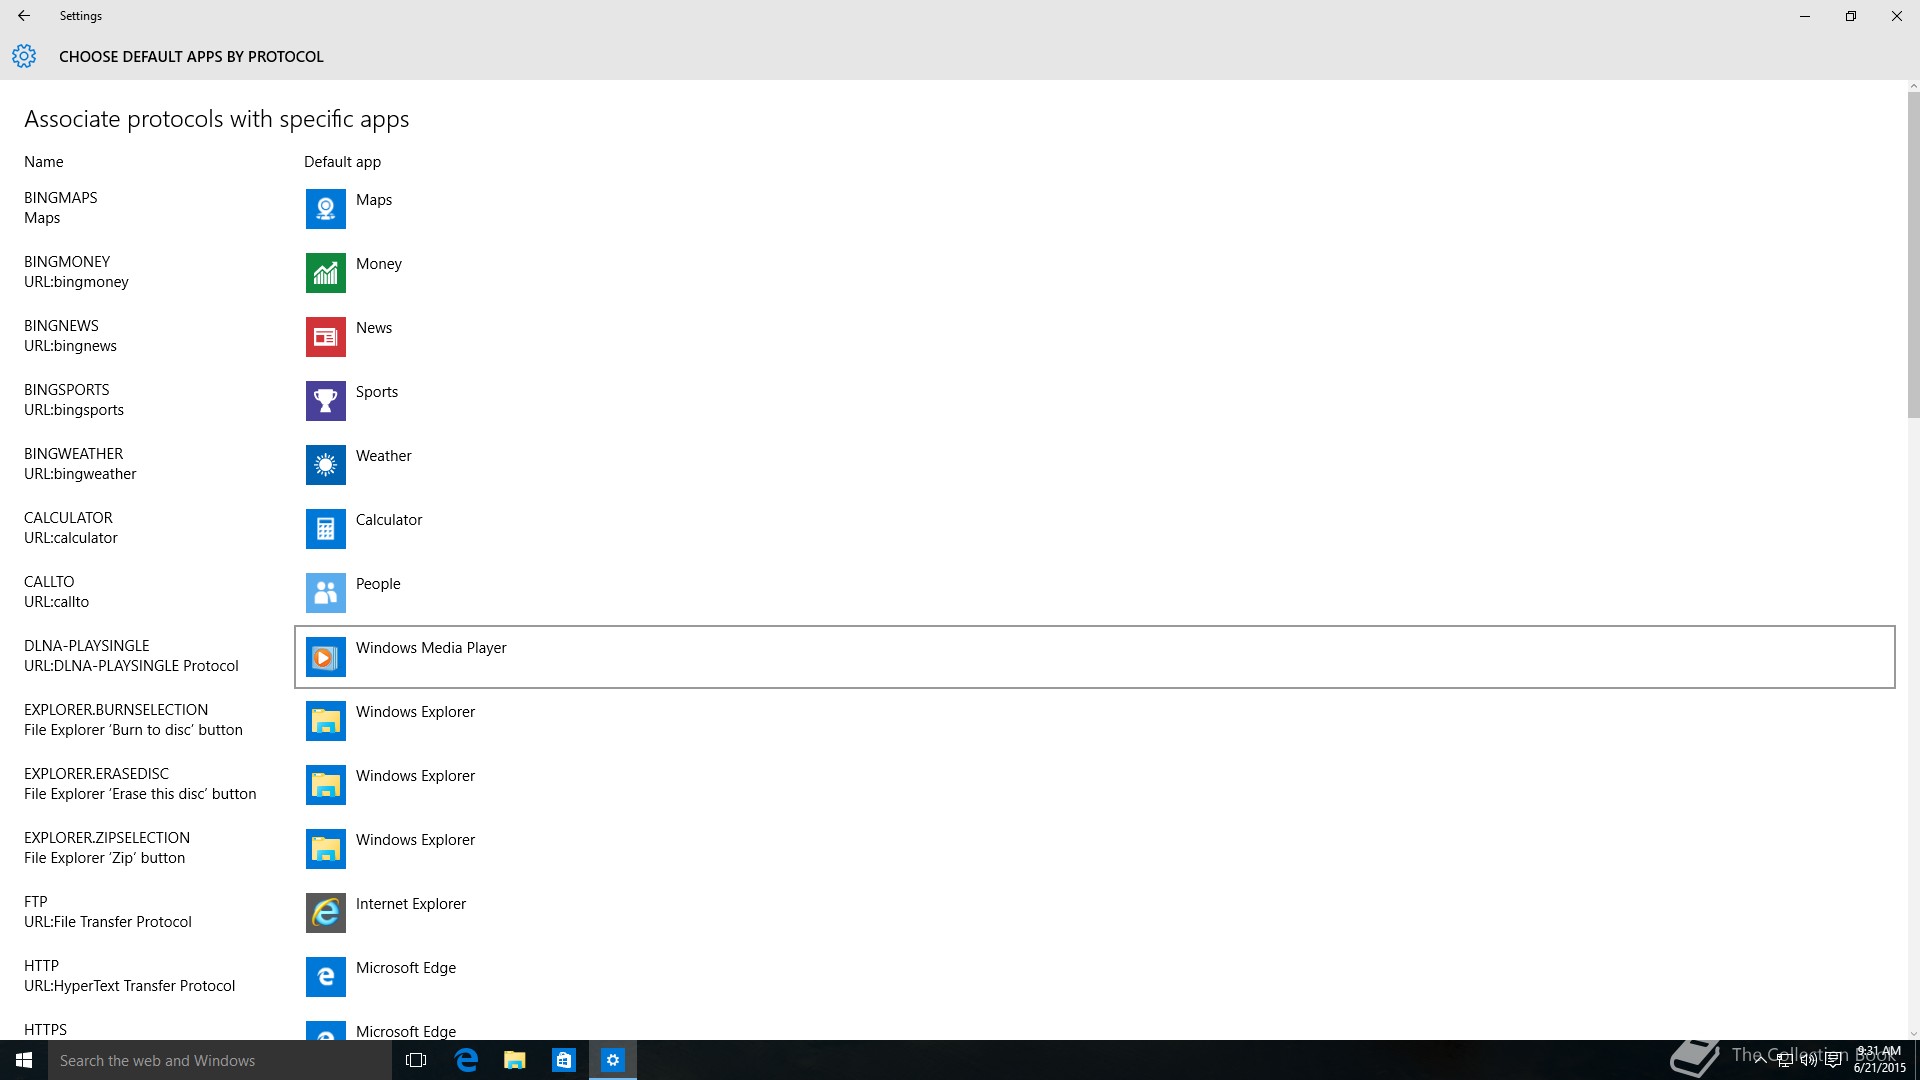Click Microsoft Edge label for HTTPS
1920x1080 pixels.
pos(406,1031)
